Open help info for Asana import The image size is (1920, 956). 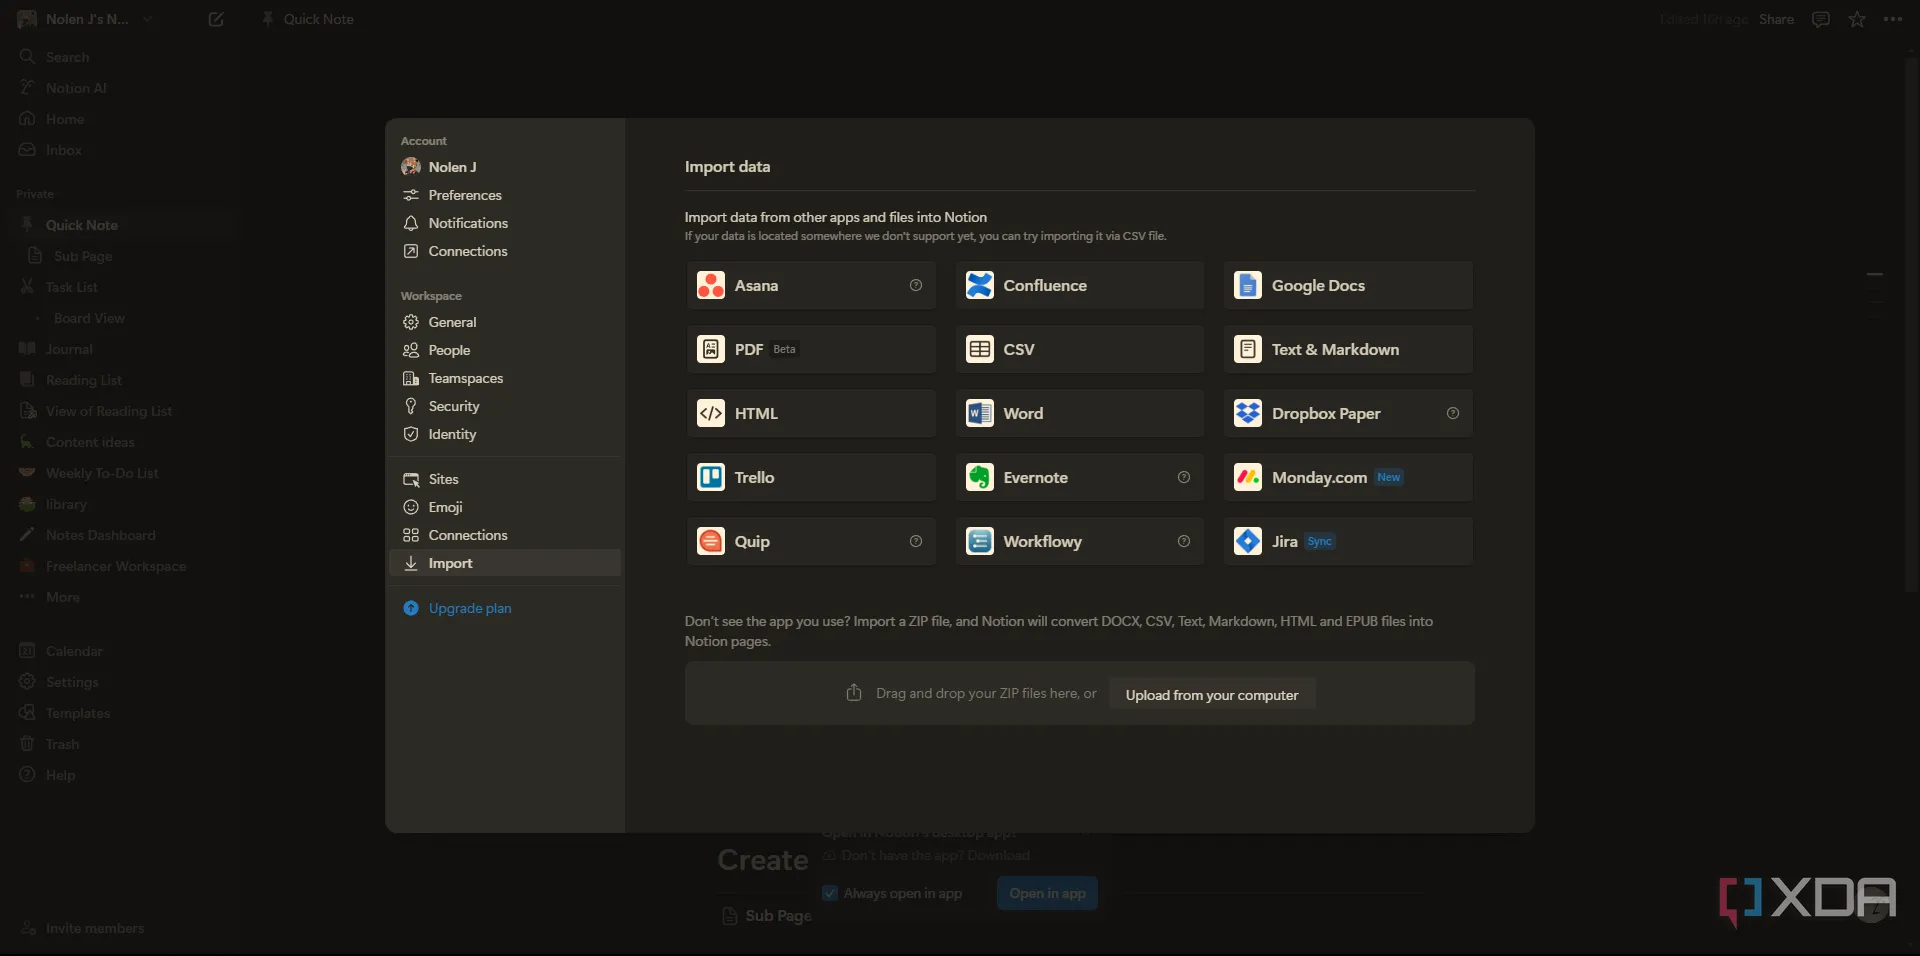click(915, 286)
